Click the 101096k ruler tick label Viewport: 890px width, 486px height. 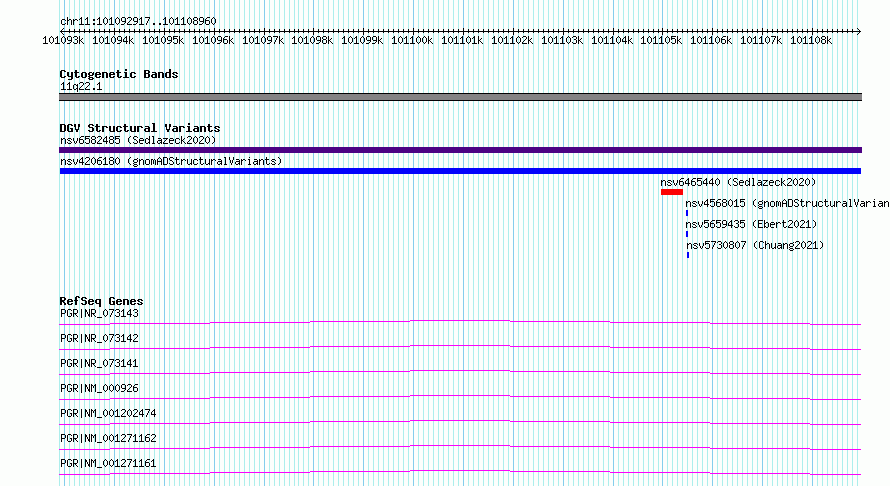213,40
